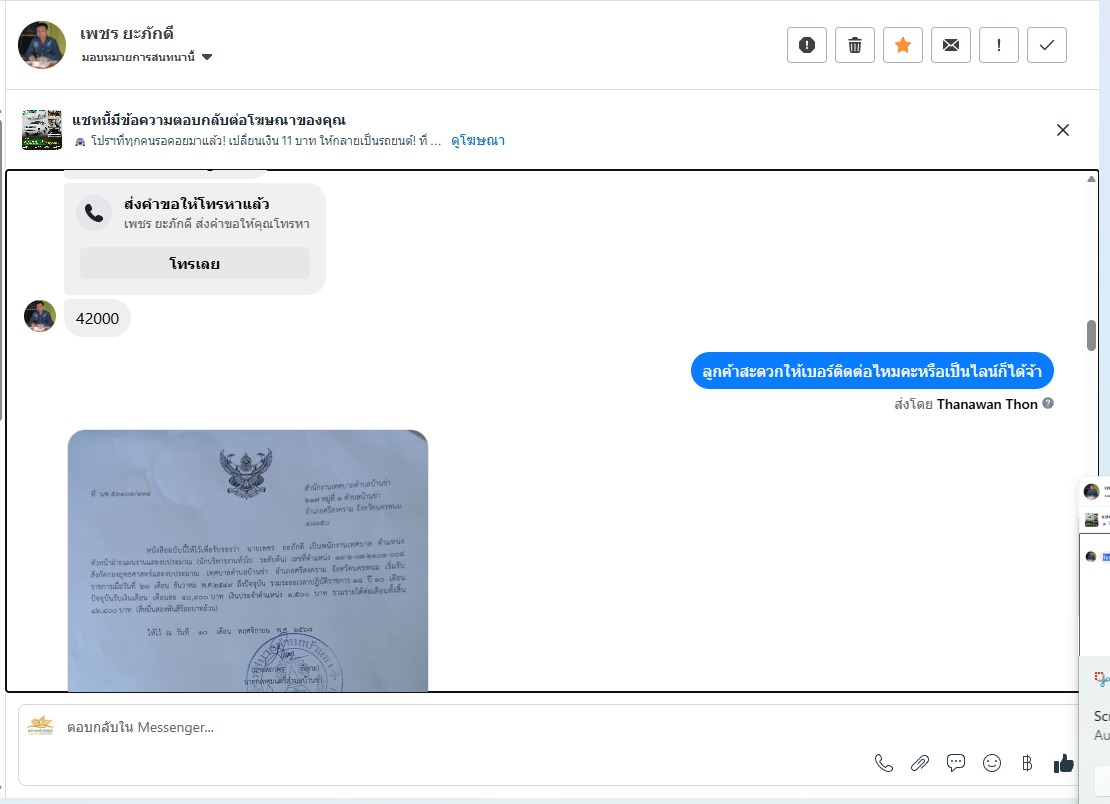Click the spam report exclamation icon
The height and width of the screenshot is (804, 1110).
click(x=806, y=45)
